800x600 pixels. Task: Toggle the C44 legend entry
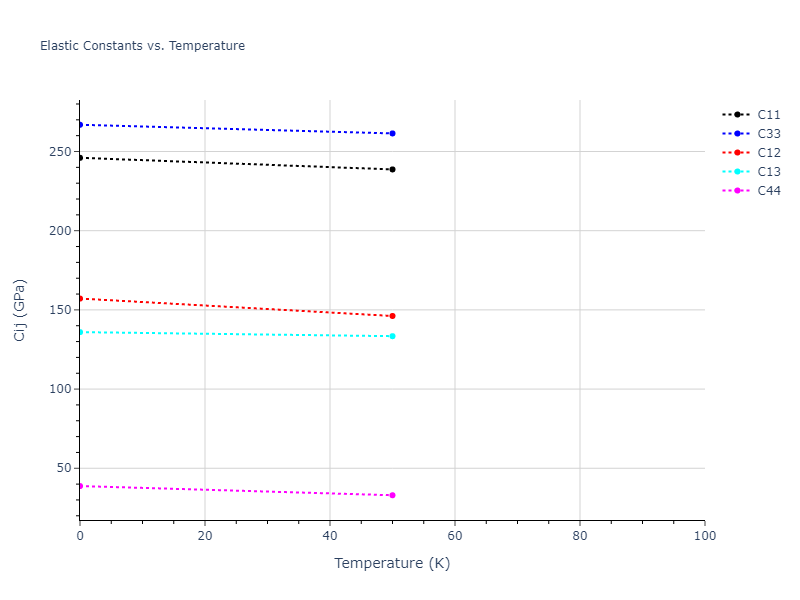click(x=768, y=191)
